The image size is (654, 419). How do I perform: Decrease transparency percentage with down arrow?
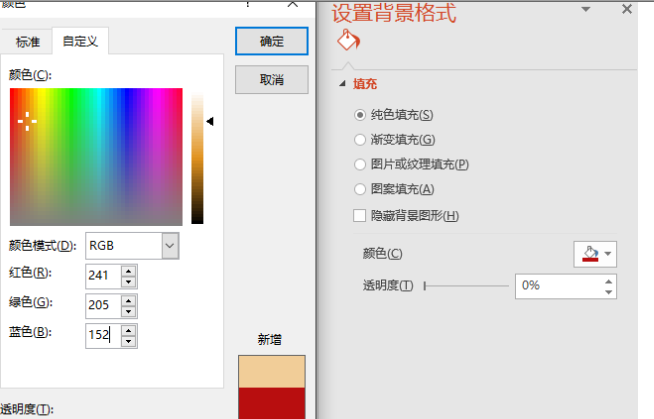click(x=609, y=292)
